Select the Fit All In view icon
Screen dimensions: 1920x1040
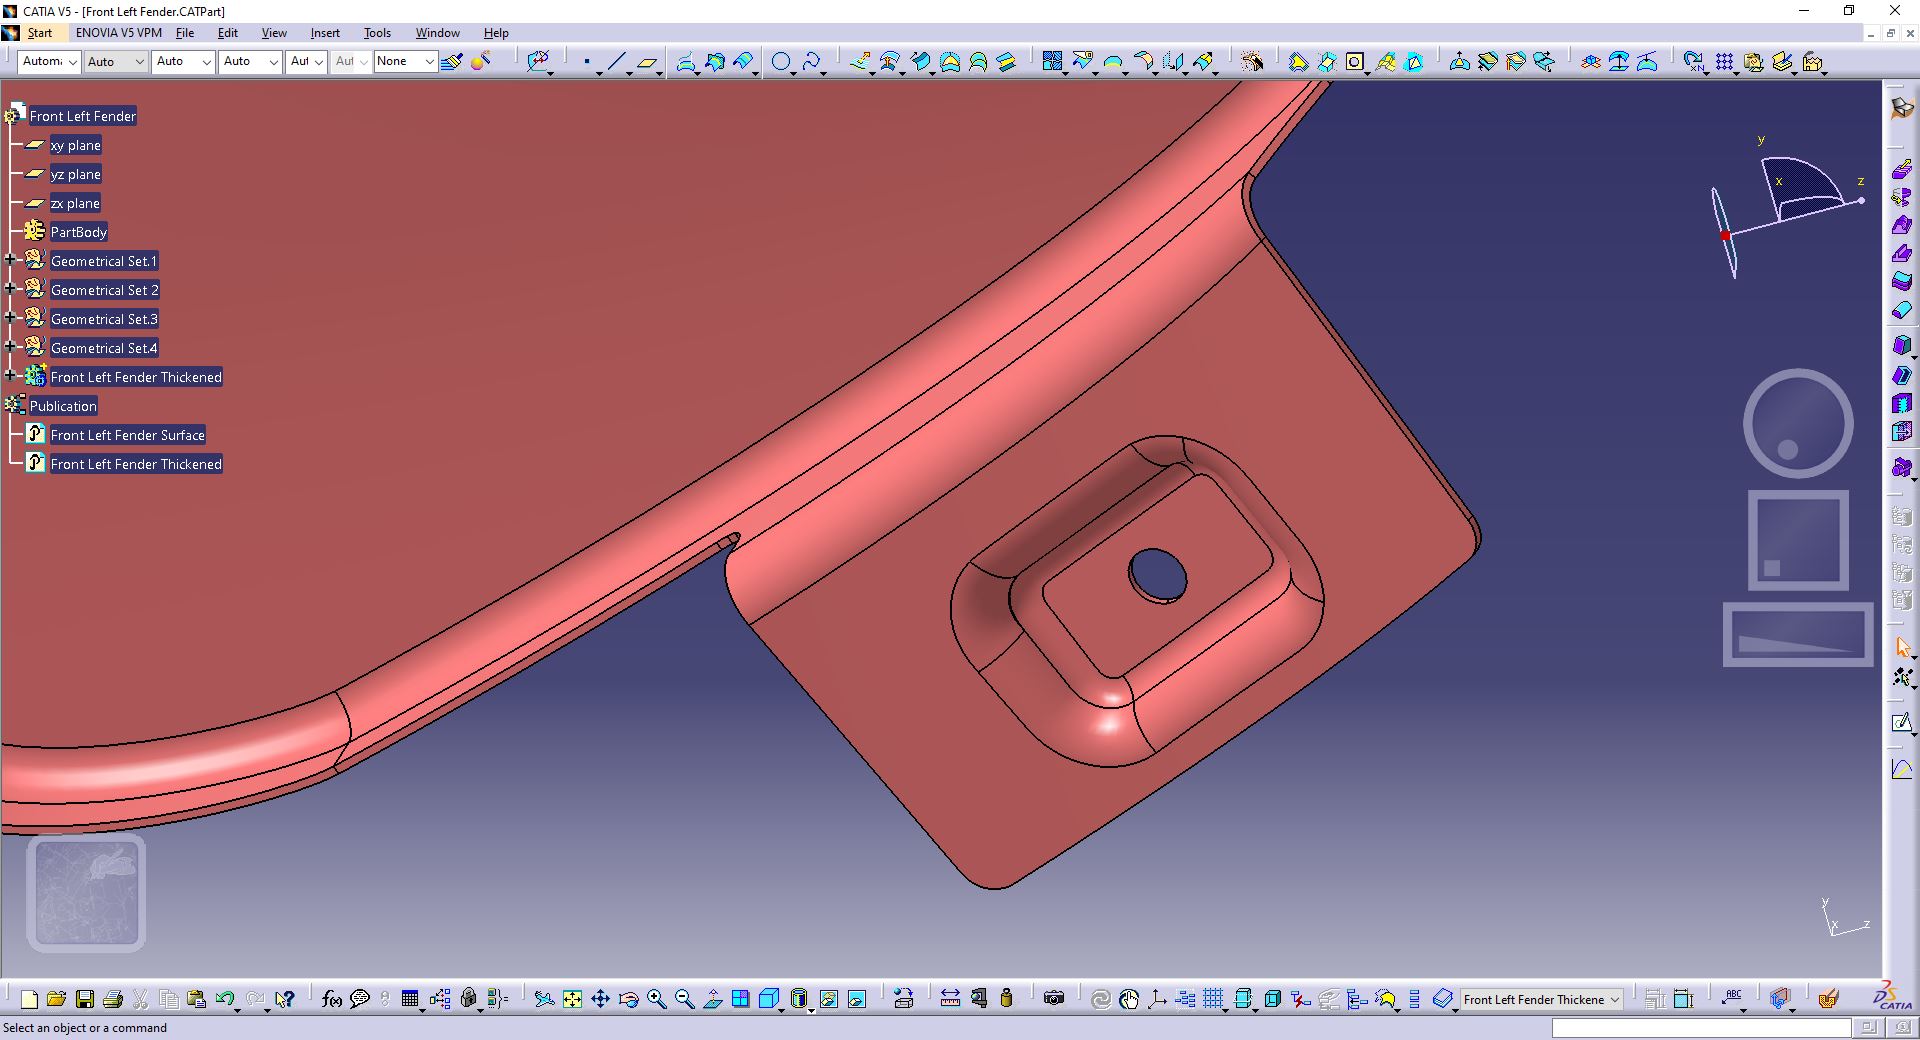[572, 998]
